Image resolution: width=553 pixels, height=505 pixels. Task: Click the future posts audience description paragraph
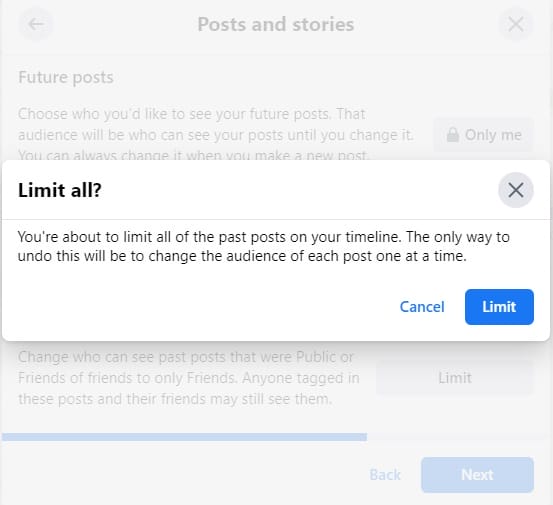[x=216, y=135]
